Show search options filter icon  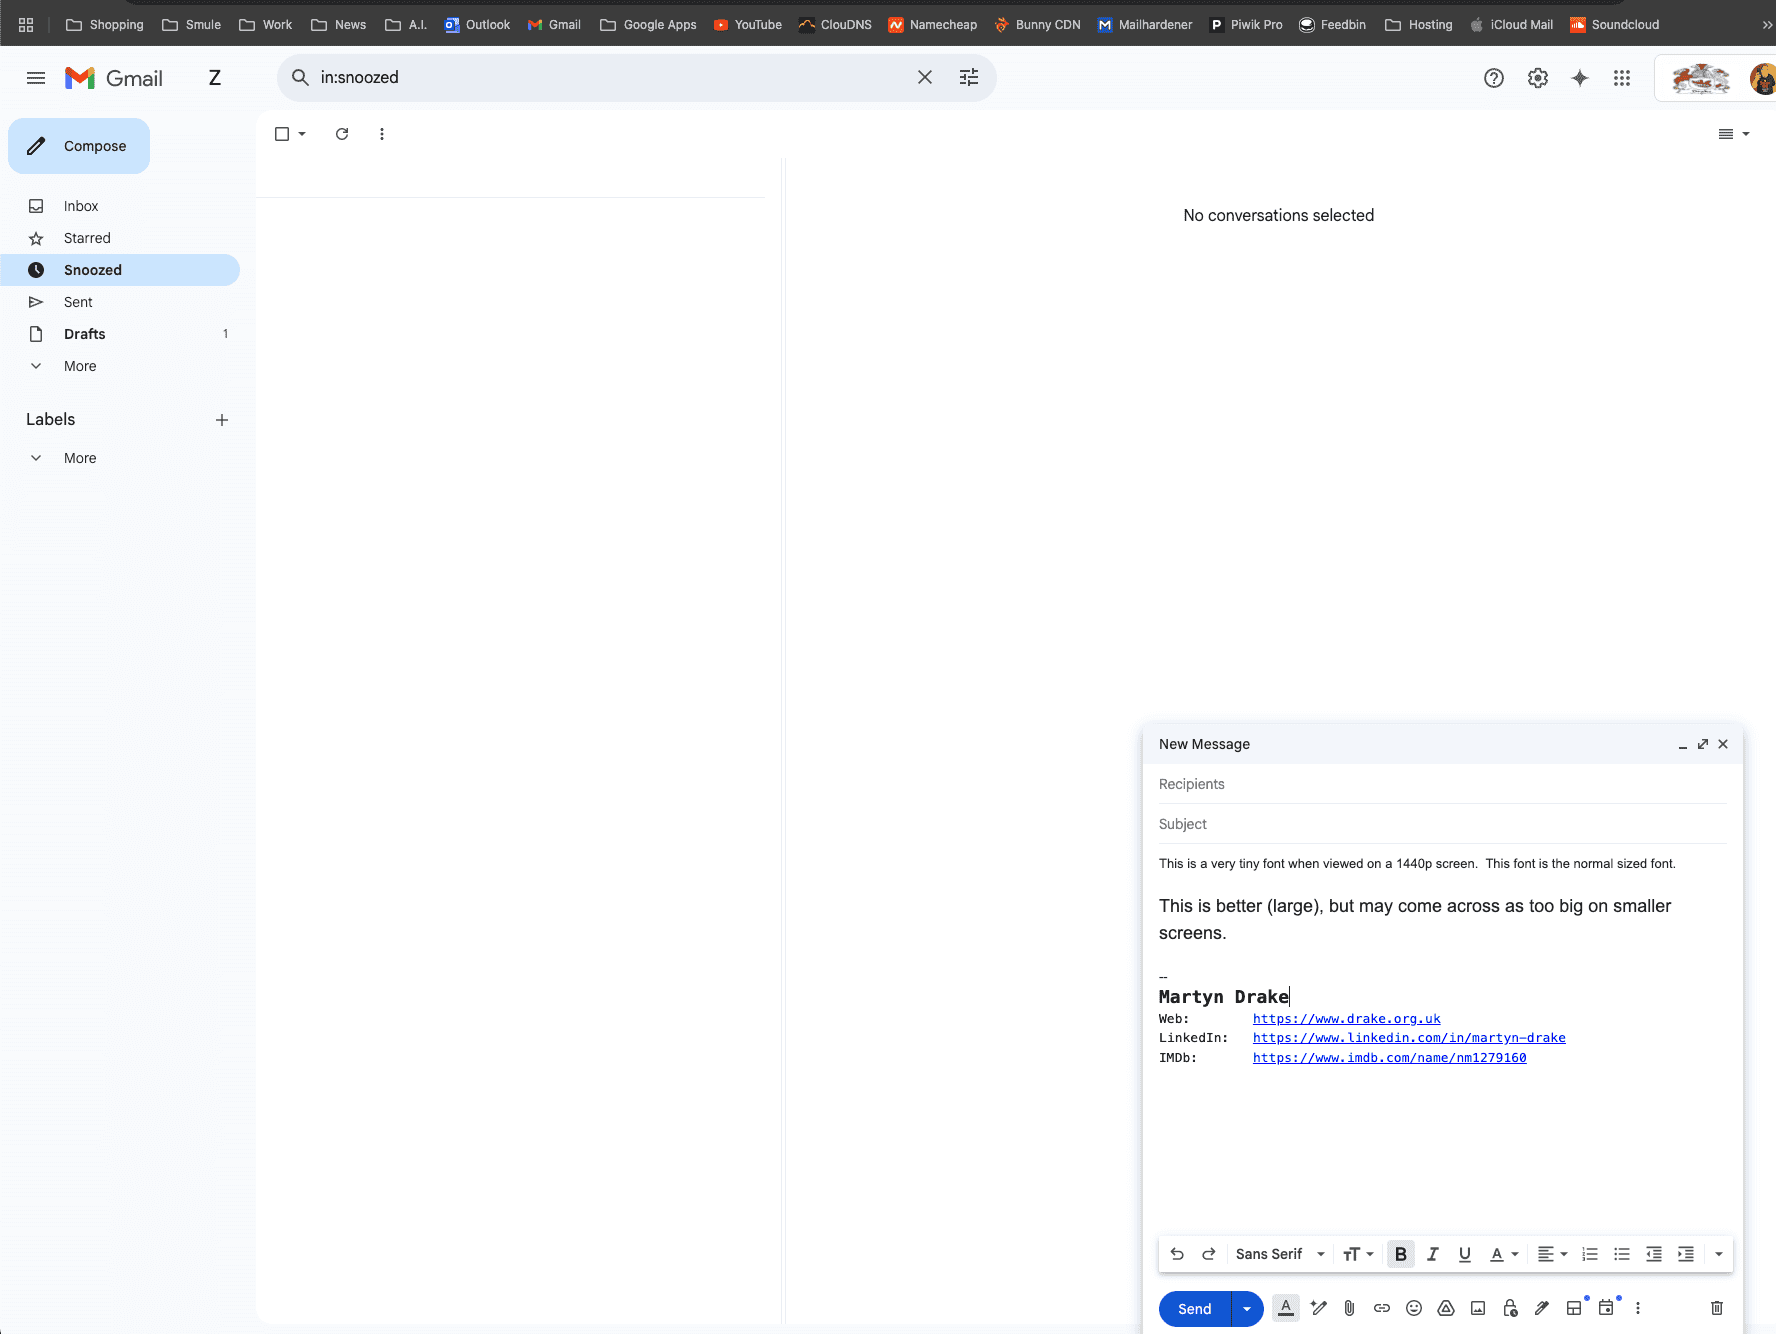[x=969, y=77]
